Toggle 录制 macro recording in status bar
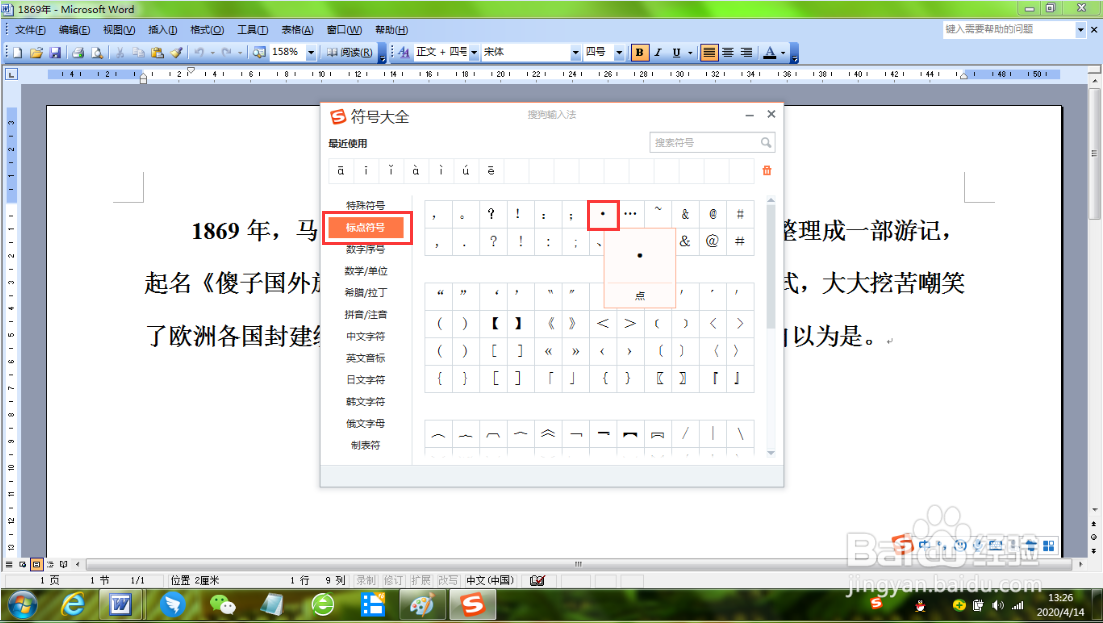Image resolution: width=1103 pixels, height=623 pixels. (x=366, y=580)
